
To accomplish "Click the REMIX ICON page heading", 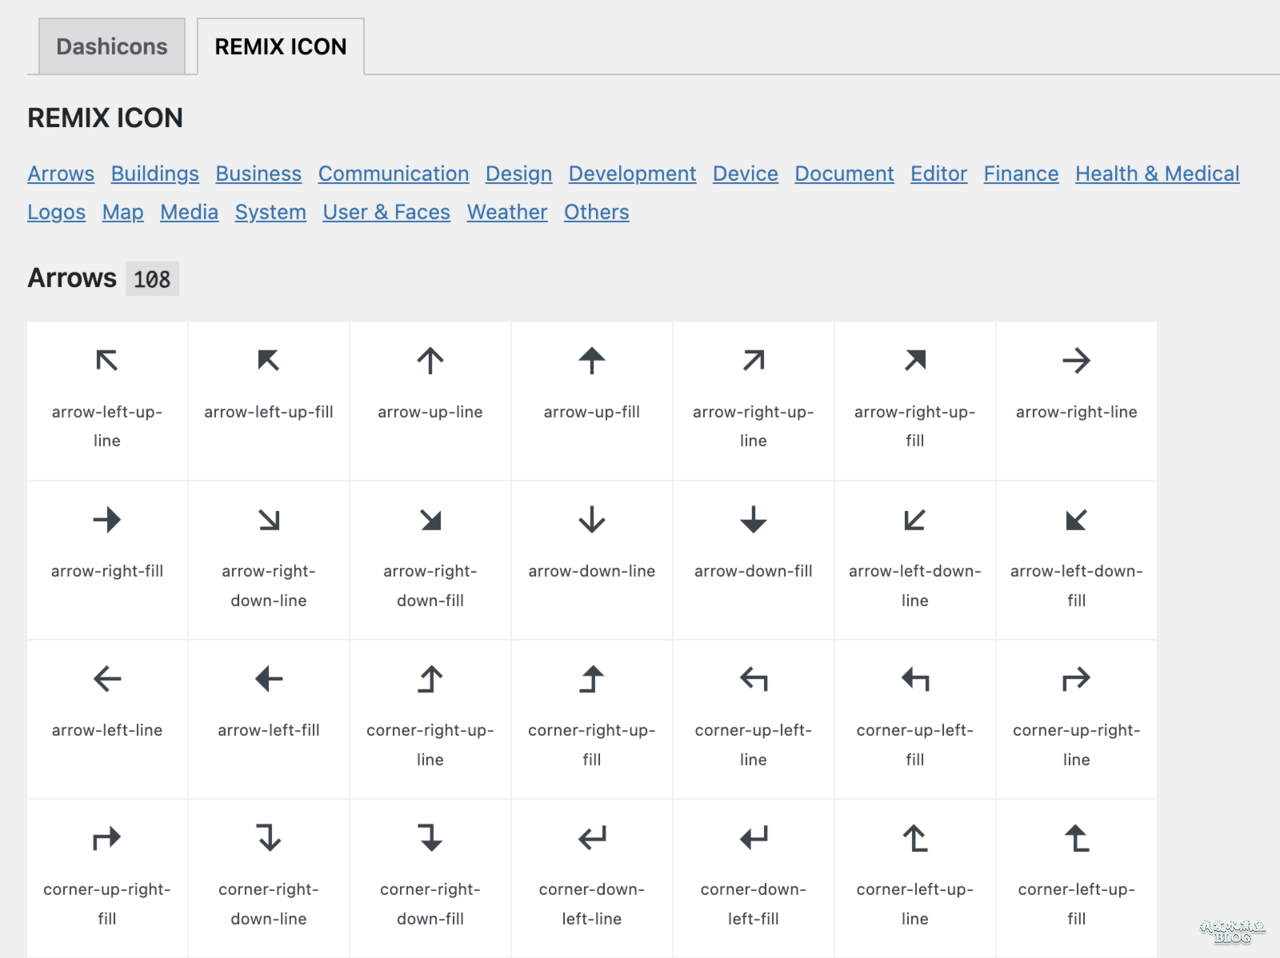I will [x=105, y=118].
